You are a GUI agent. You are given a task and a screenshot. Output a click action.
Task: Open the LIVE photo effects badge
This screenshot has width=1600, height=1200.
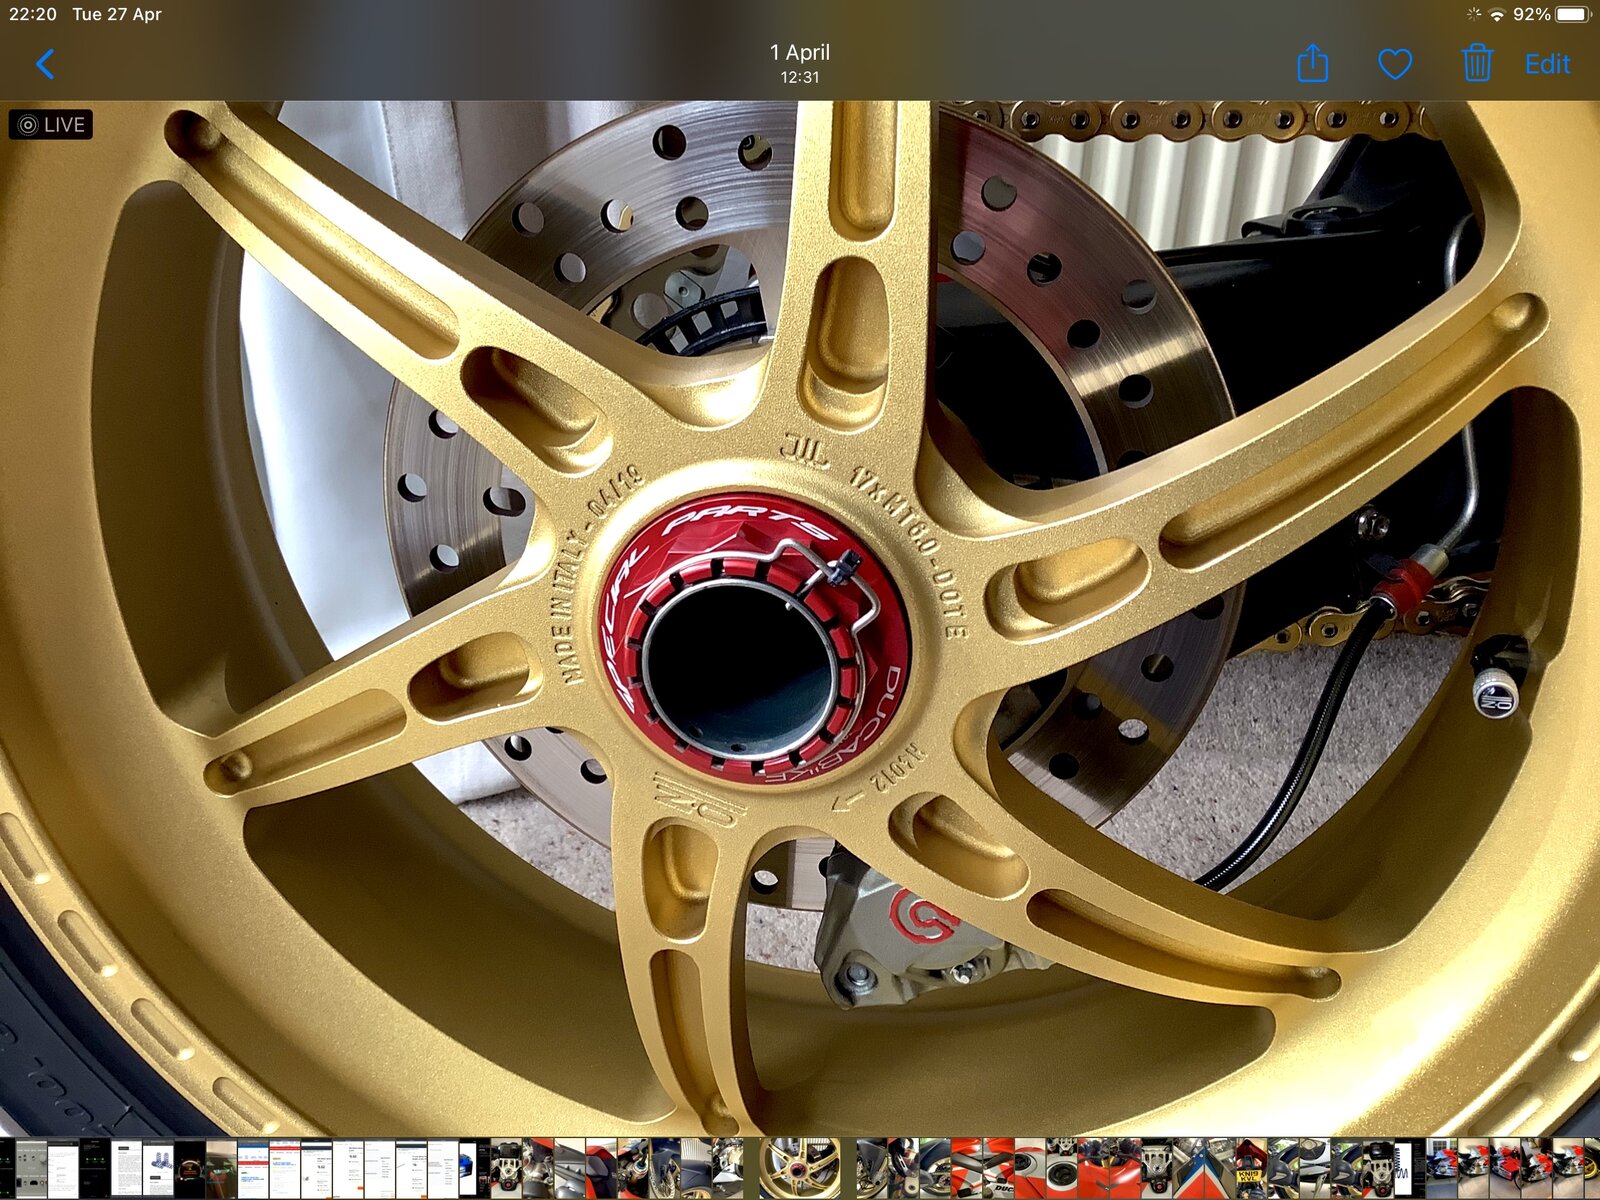pos(51,124)
